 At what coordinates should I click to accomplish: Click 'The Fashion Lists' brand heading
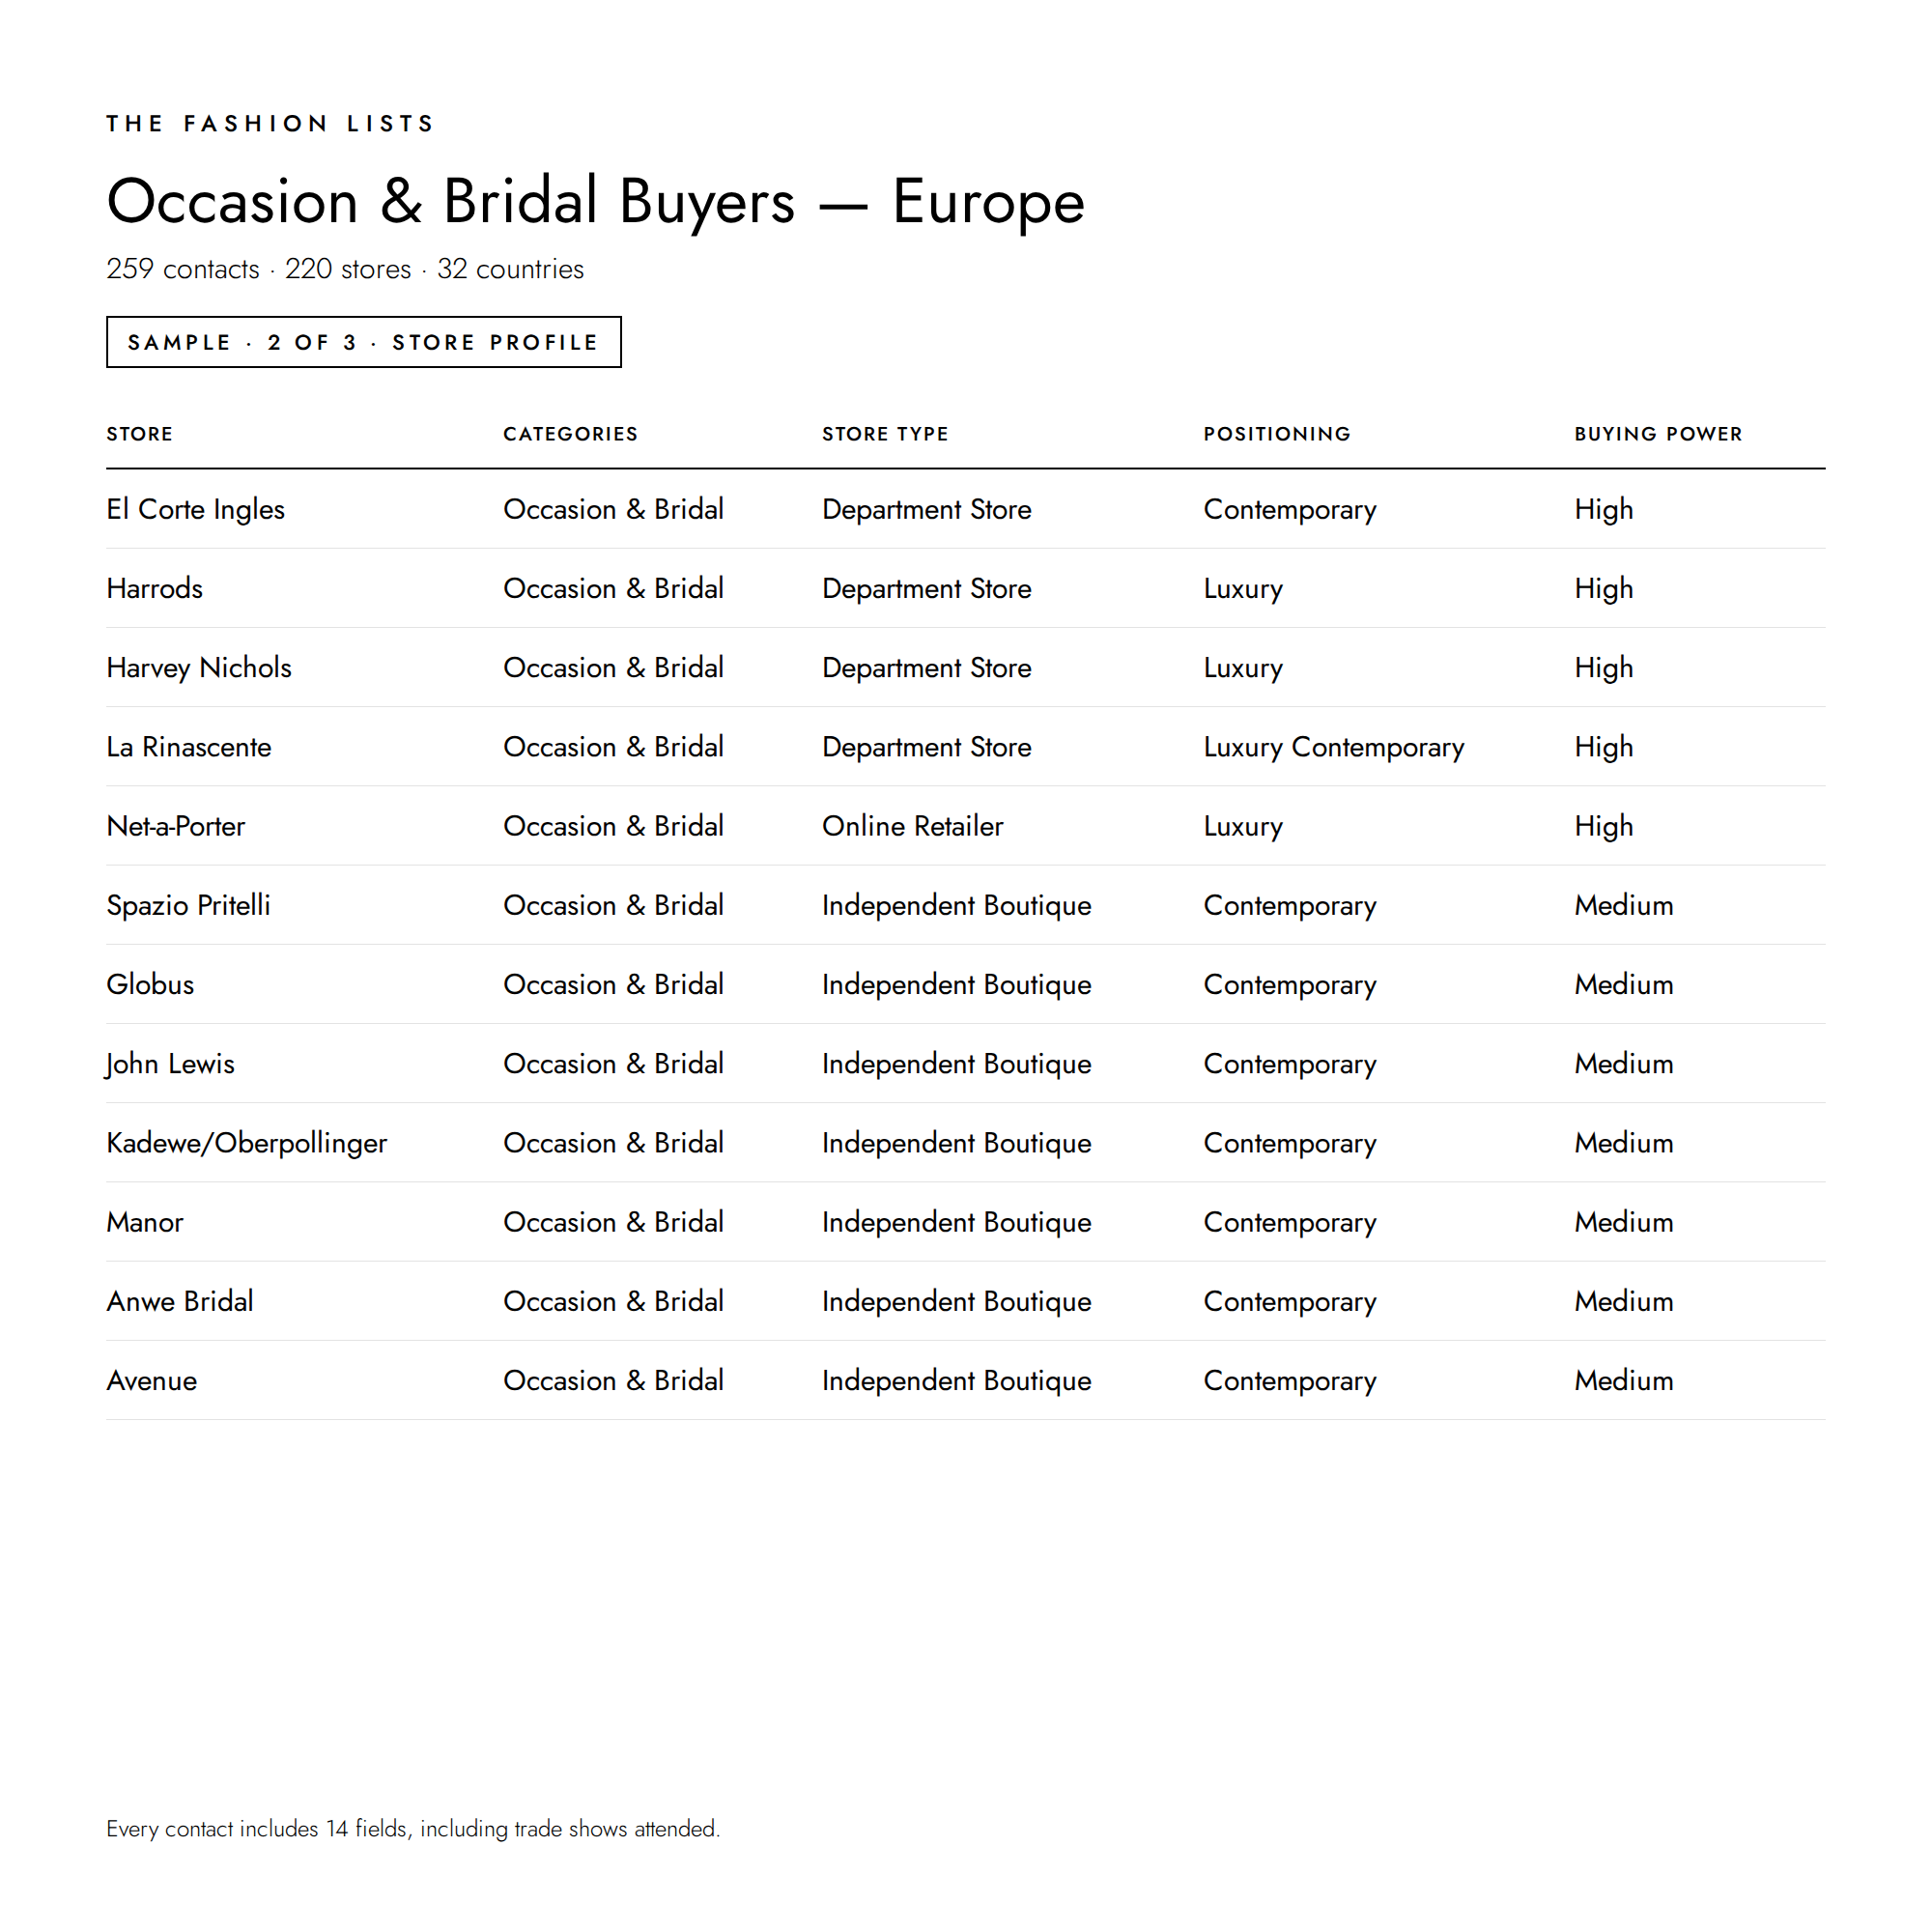270,123
